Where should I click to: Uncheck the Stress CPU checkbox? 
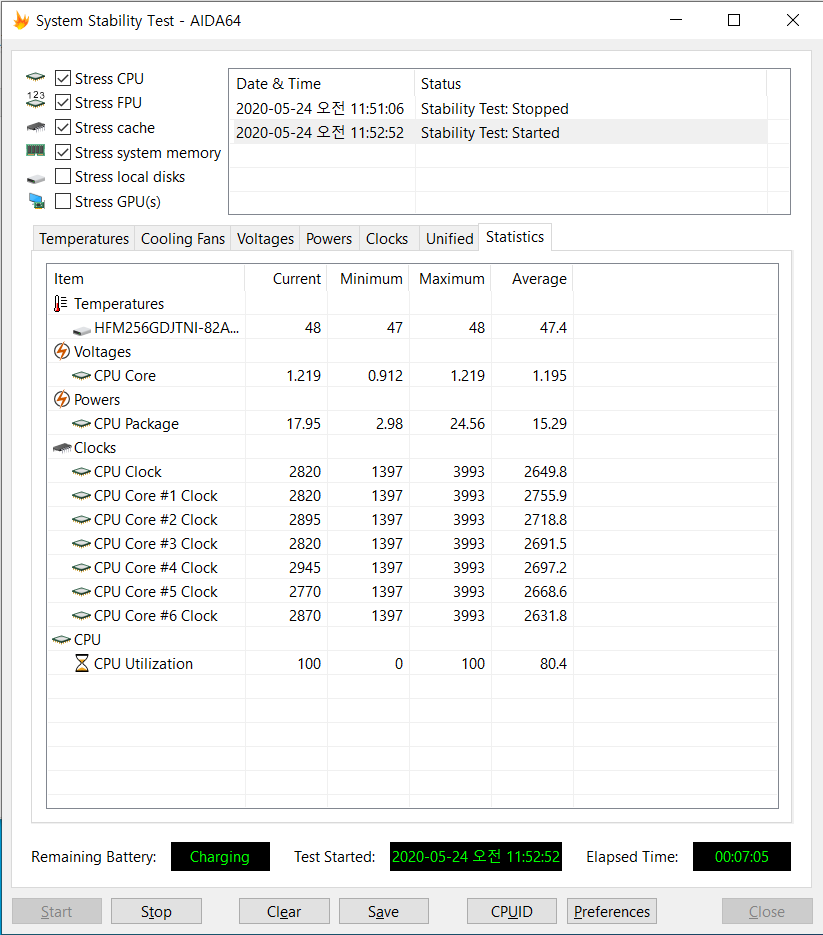click(63, 78)
